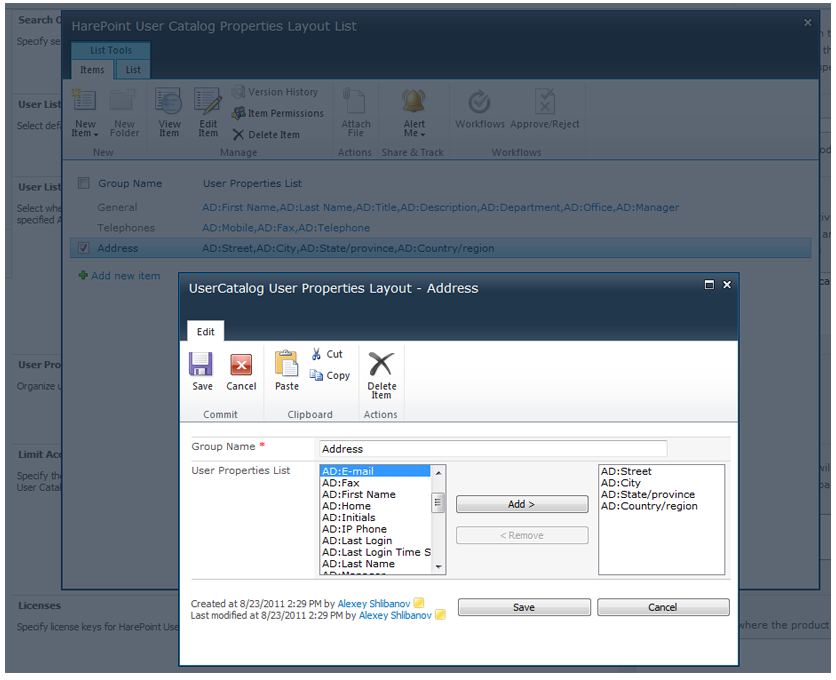Select AD:State/province in selected list

661,494
